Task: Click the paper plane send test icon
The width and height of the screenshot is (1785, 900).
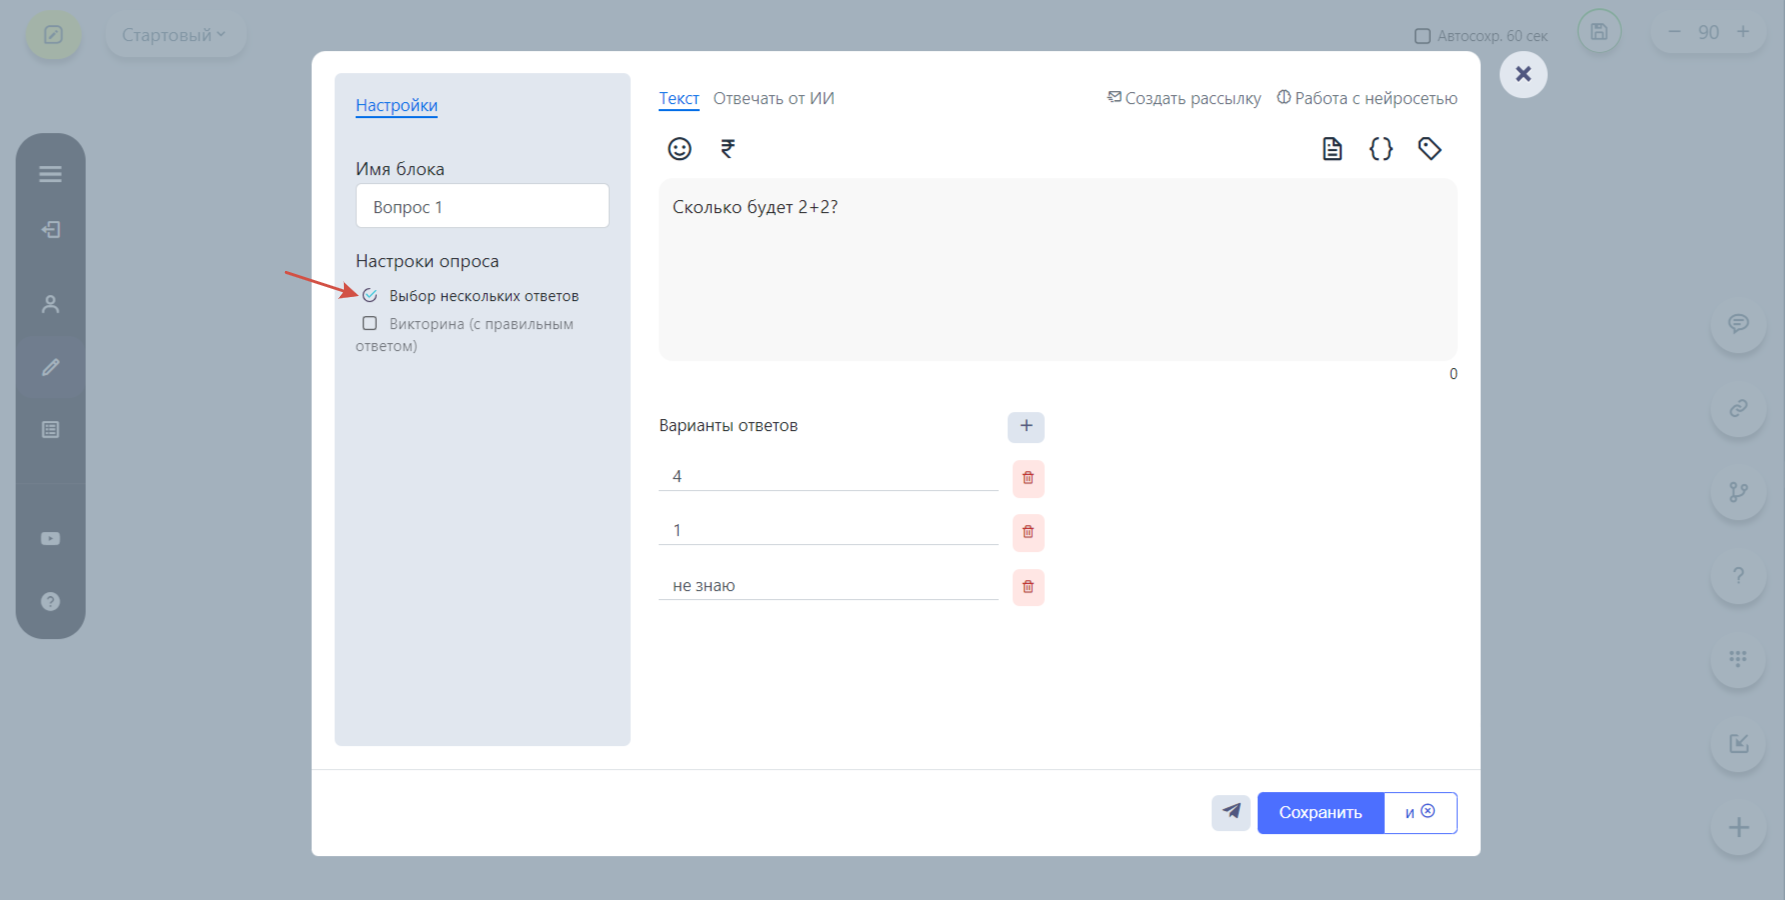Action: point(1231,812)
